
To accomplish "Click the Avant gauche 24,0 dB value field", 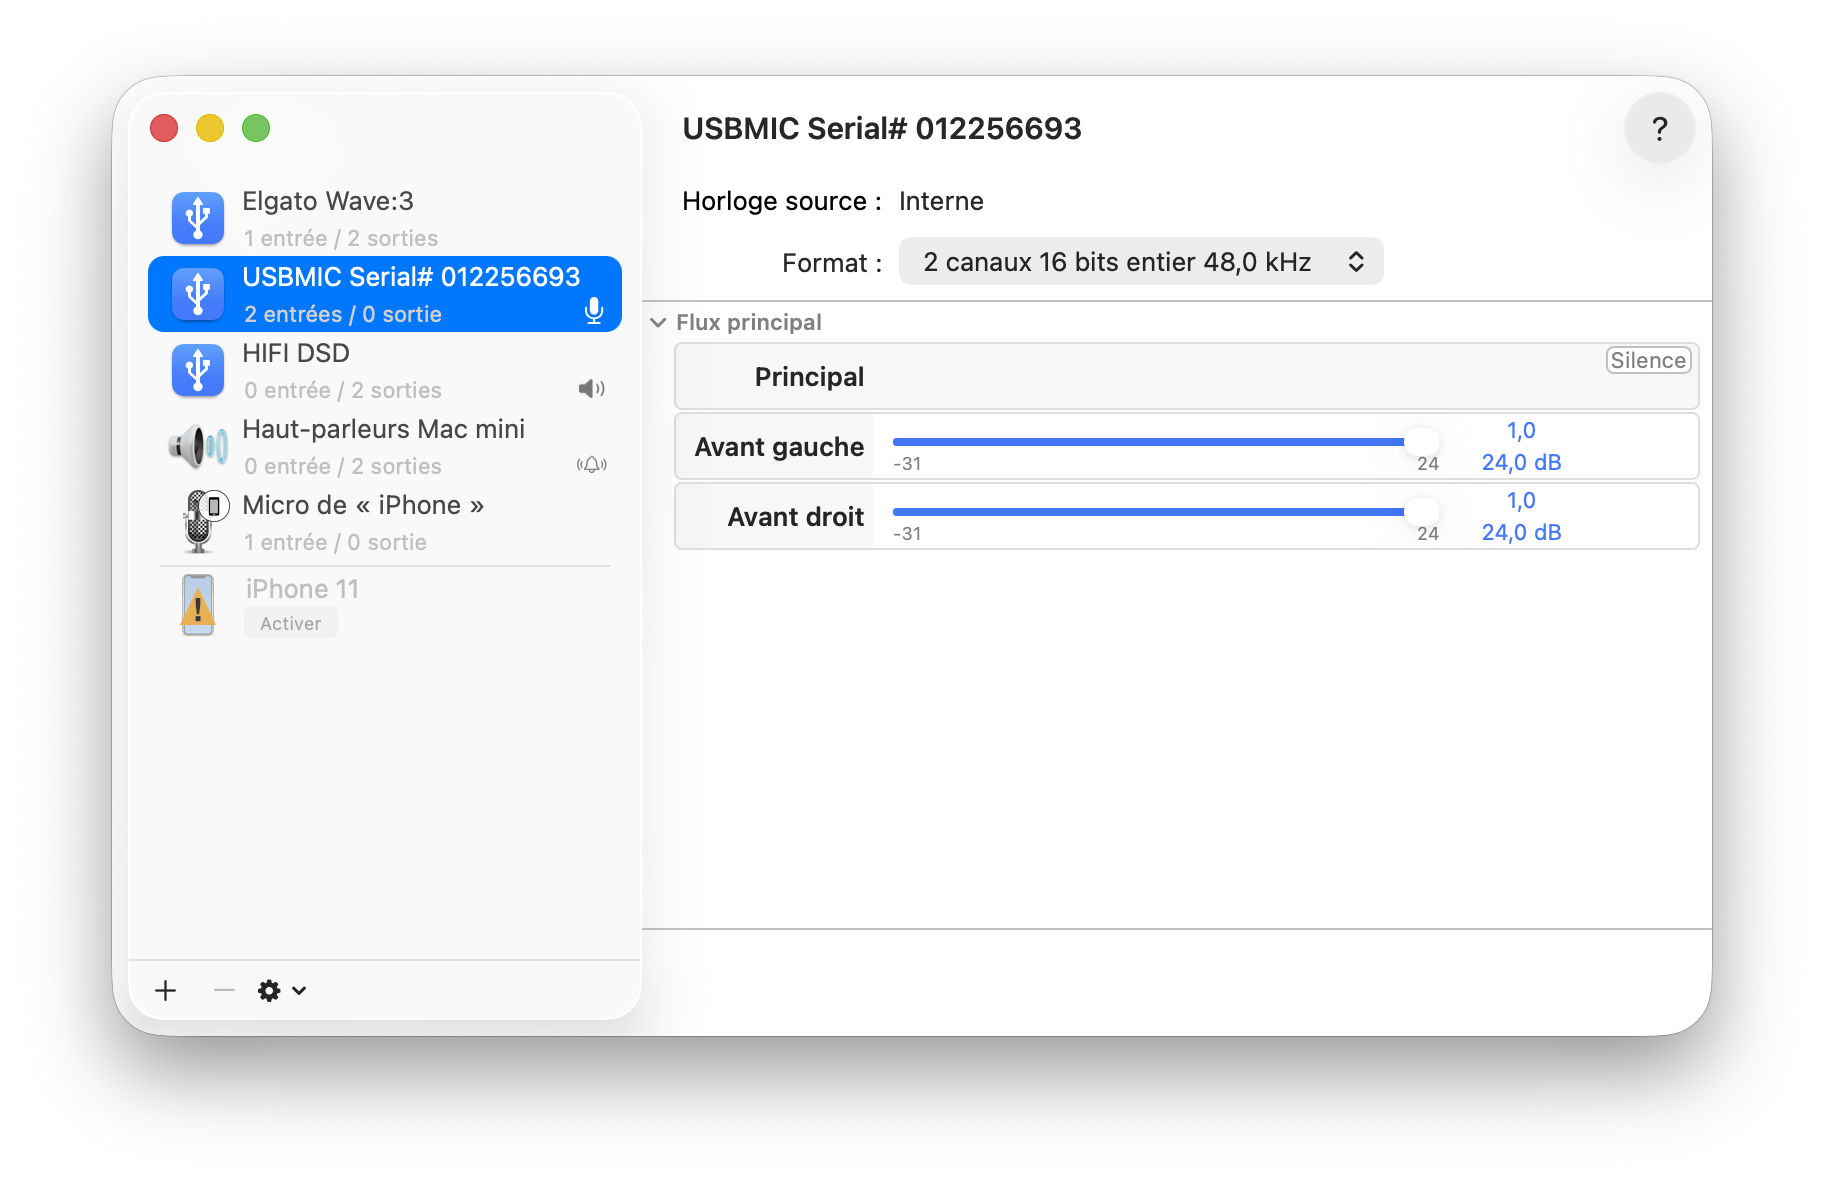I will point(1520,462).
